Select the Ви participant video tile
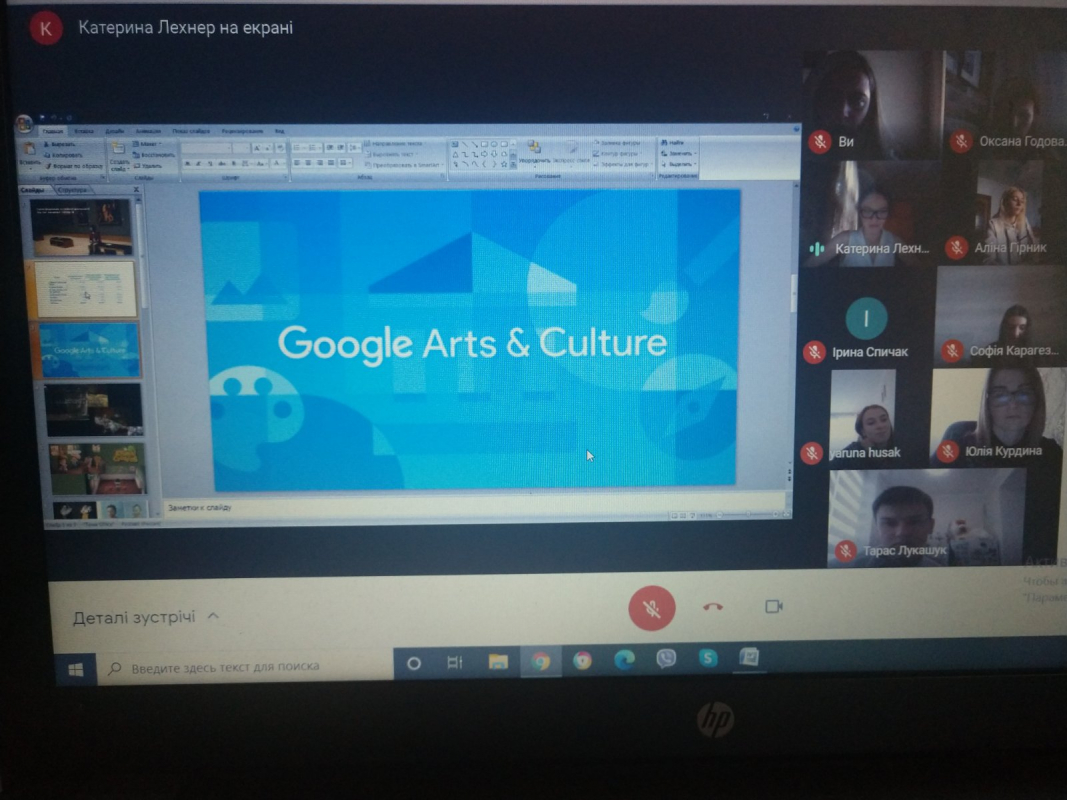 tap(872, 105)
